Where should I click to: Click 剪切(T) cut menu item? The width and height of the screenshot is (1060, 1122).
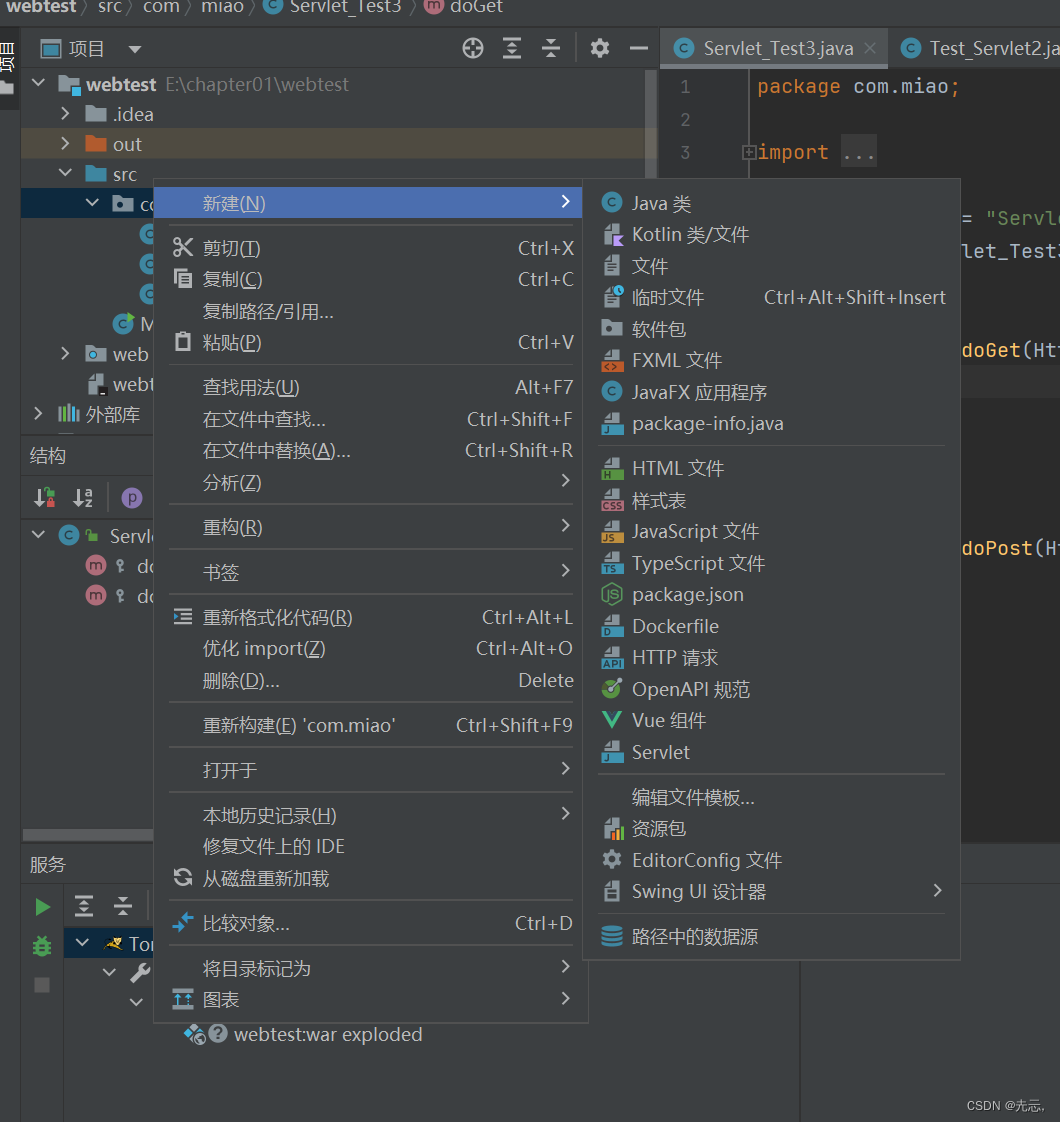point(371,248)
